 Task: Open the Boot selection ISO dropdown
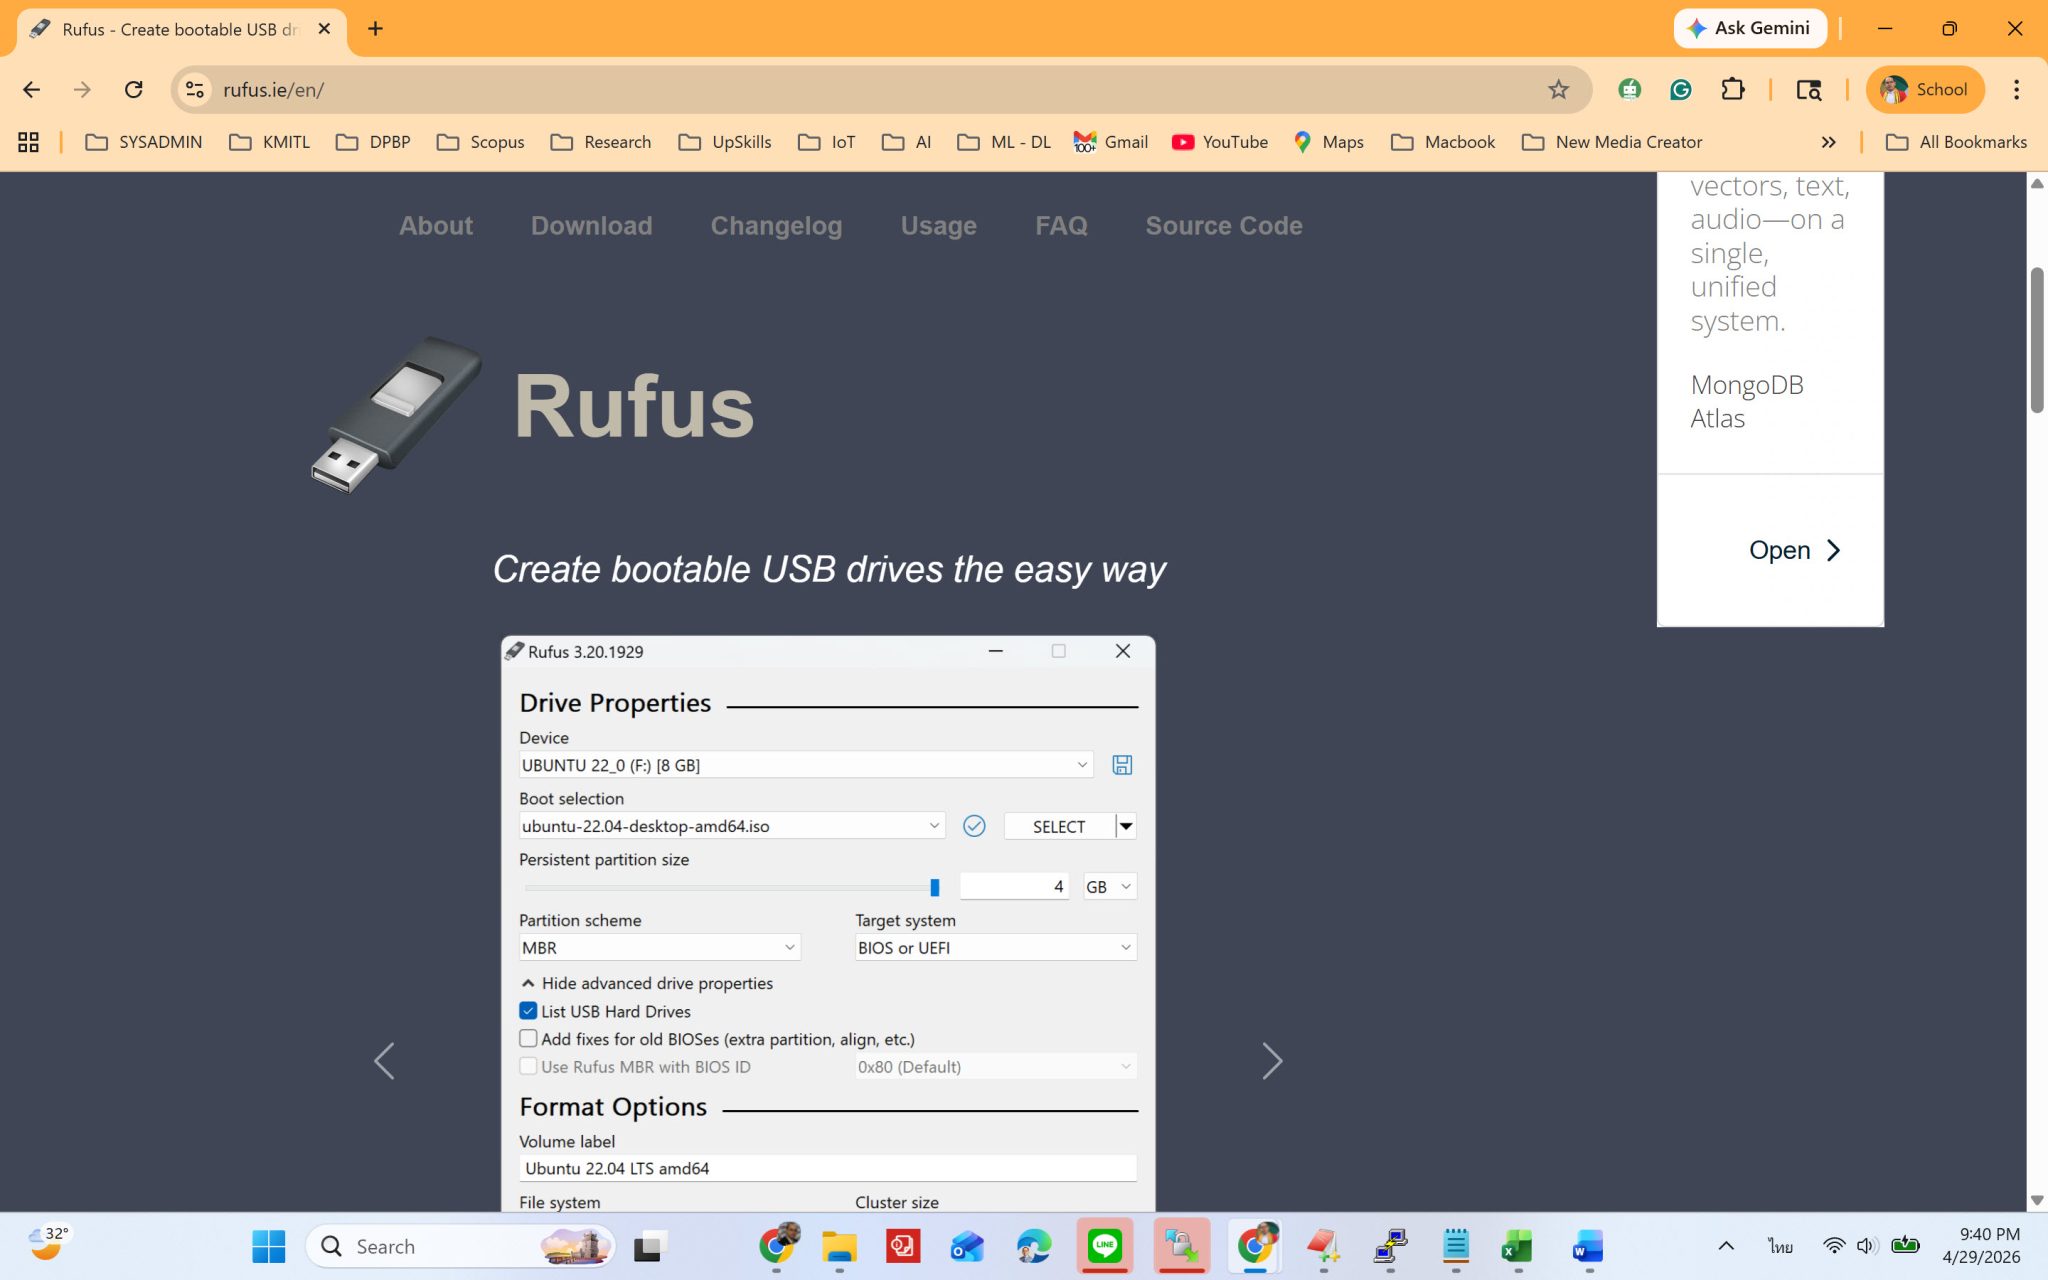tap(731, 826)
